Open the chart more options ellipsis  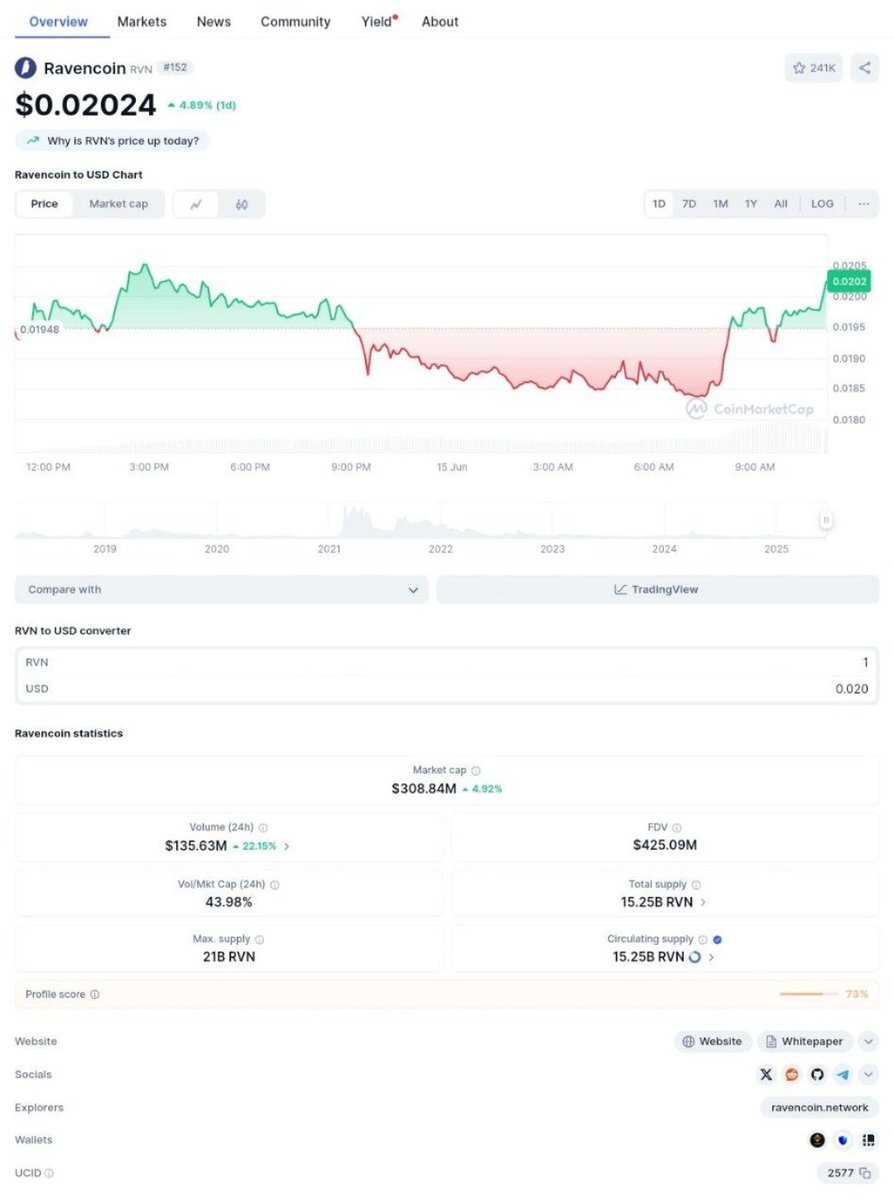pyautogui.click(x=864, y=203)
